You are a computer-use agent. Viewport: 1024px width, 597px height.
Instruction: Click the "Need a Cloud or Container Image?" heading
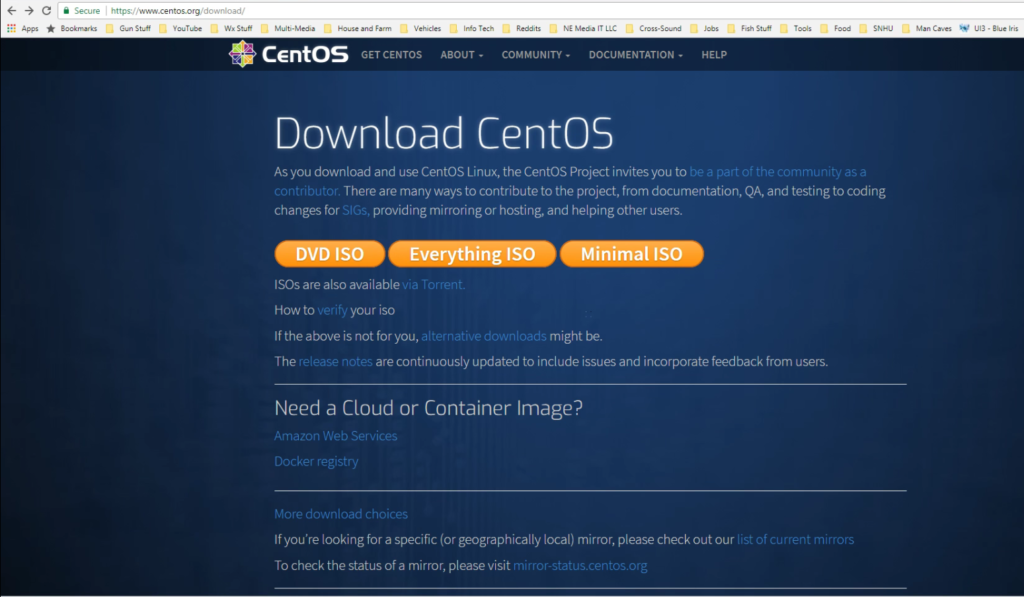coord(428,408)
